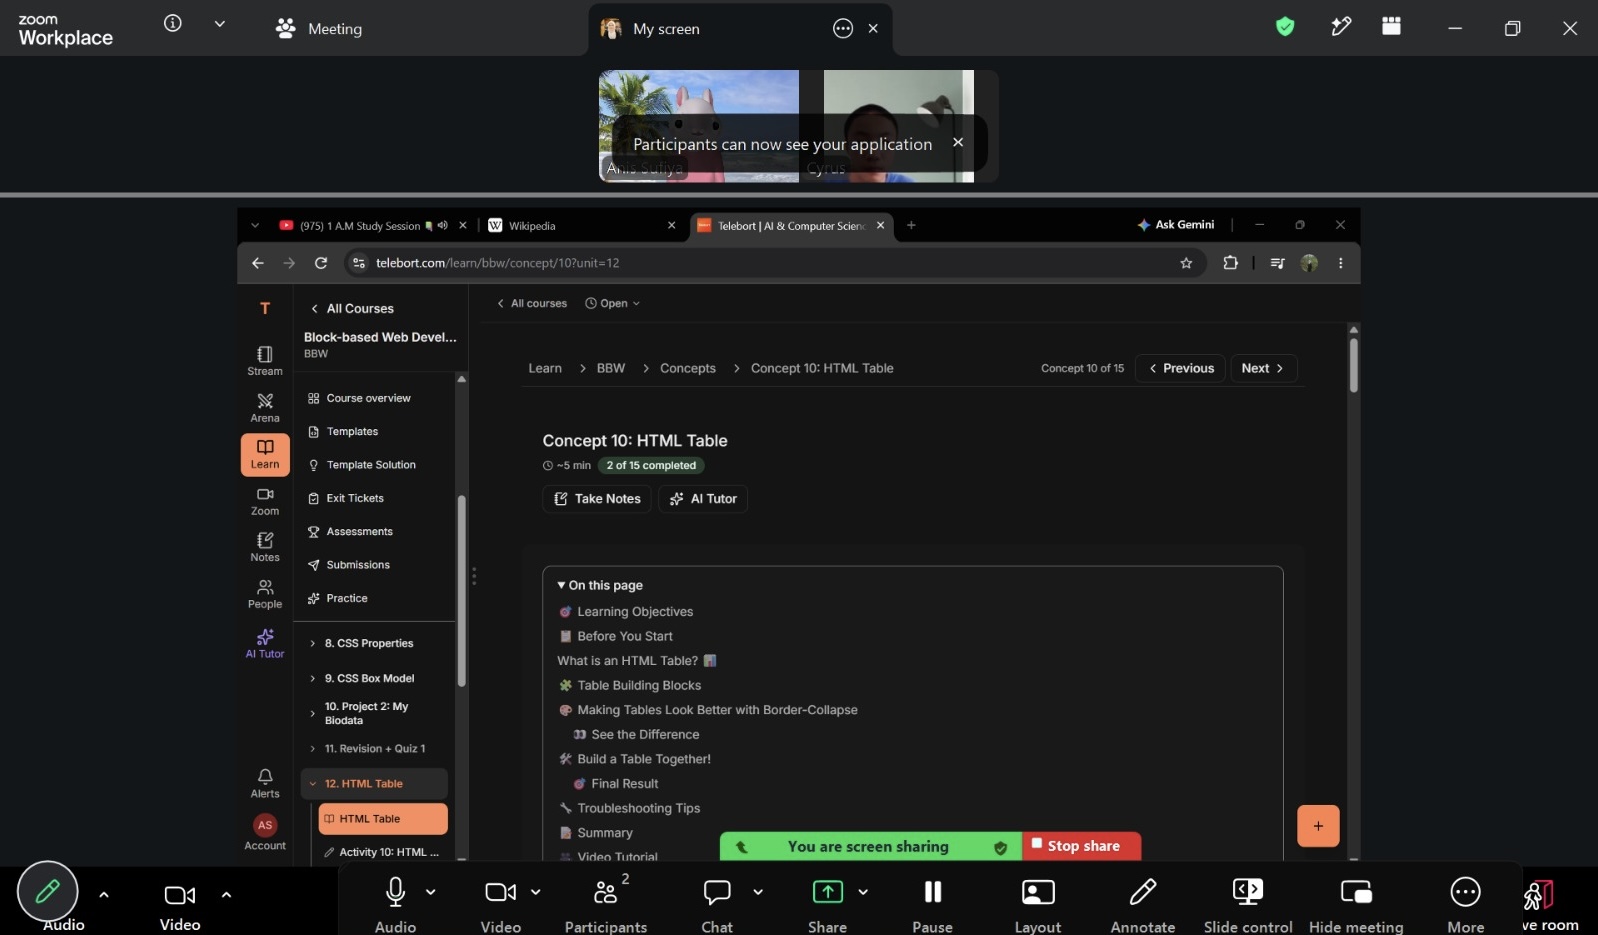The image size is (1598, 935).
Task: Click the Slide control icon
Action: pyautogui.click(x=1248, y=892)
